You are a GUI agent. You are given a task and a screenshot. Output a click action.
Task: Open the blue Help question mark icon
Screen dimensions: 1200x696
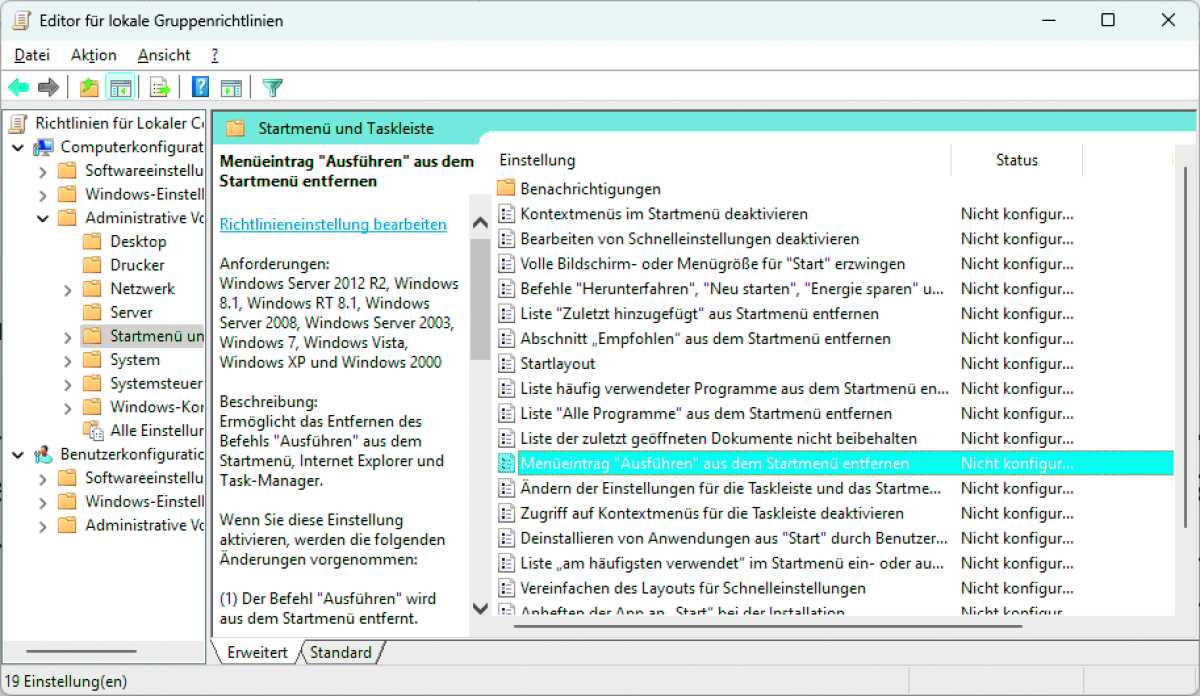[x=200, y=87]
